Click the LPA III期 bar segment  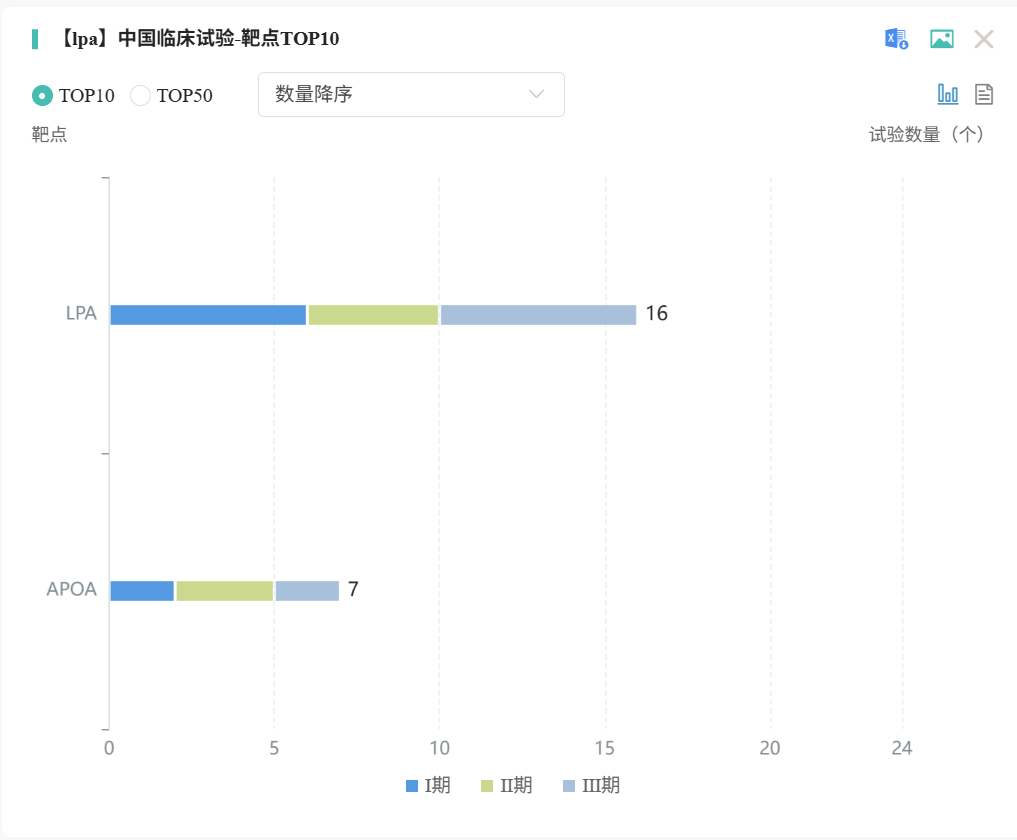click(538, 315)
